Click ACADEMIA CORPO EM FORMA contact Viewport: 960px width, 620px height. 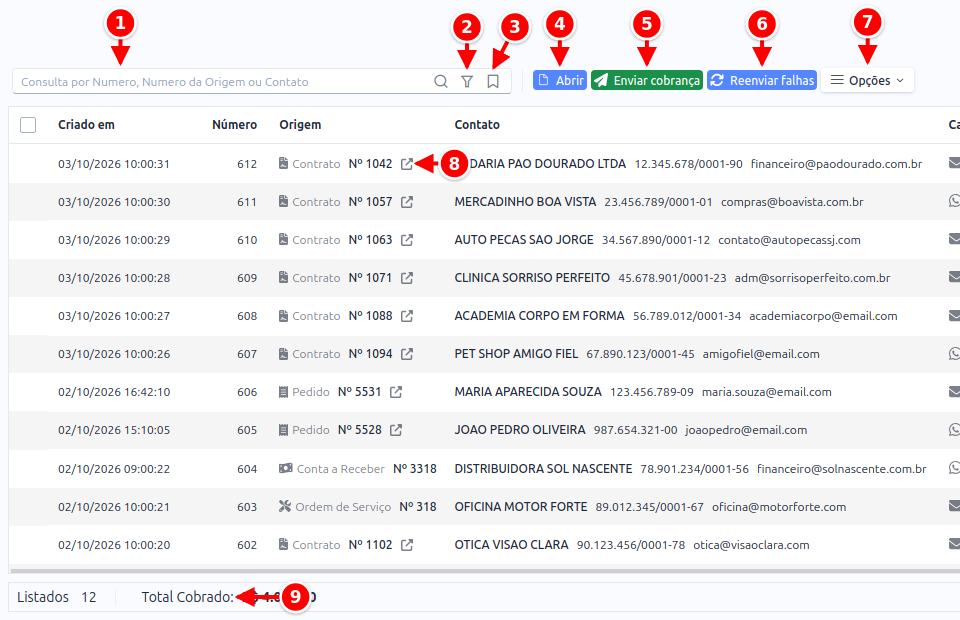coord(539,316)
